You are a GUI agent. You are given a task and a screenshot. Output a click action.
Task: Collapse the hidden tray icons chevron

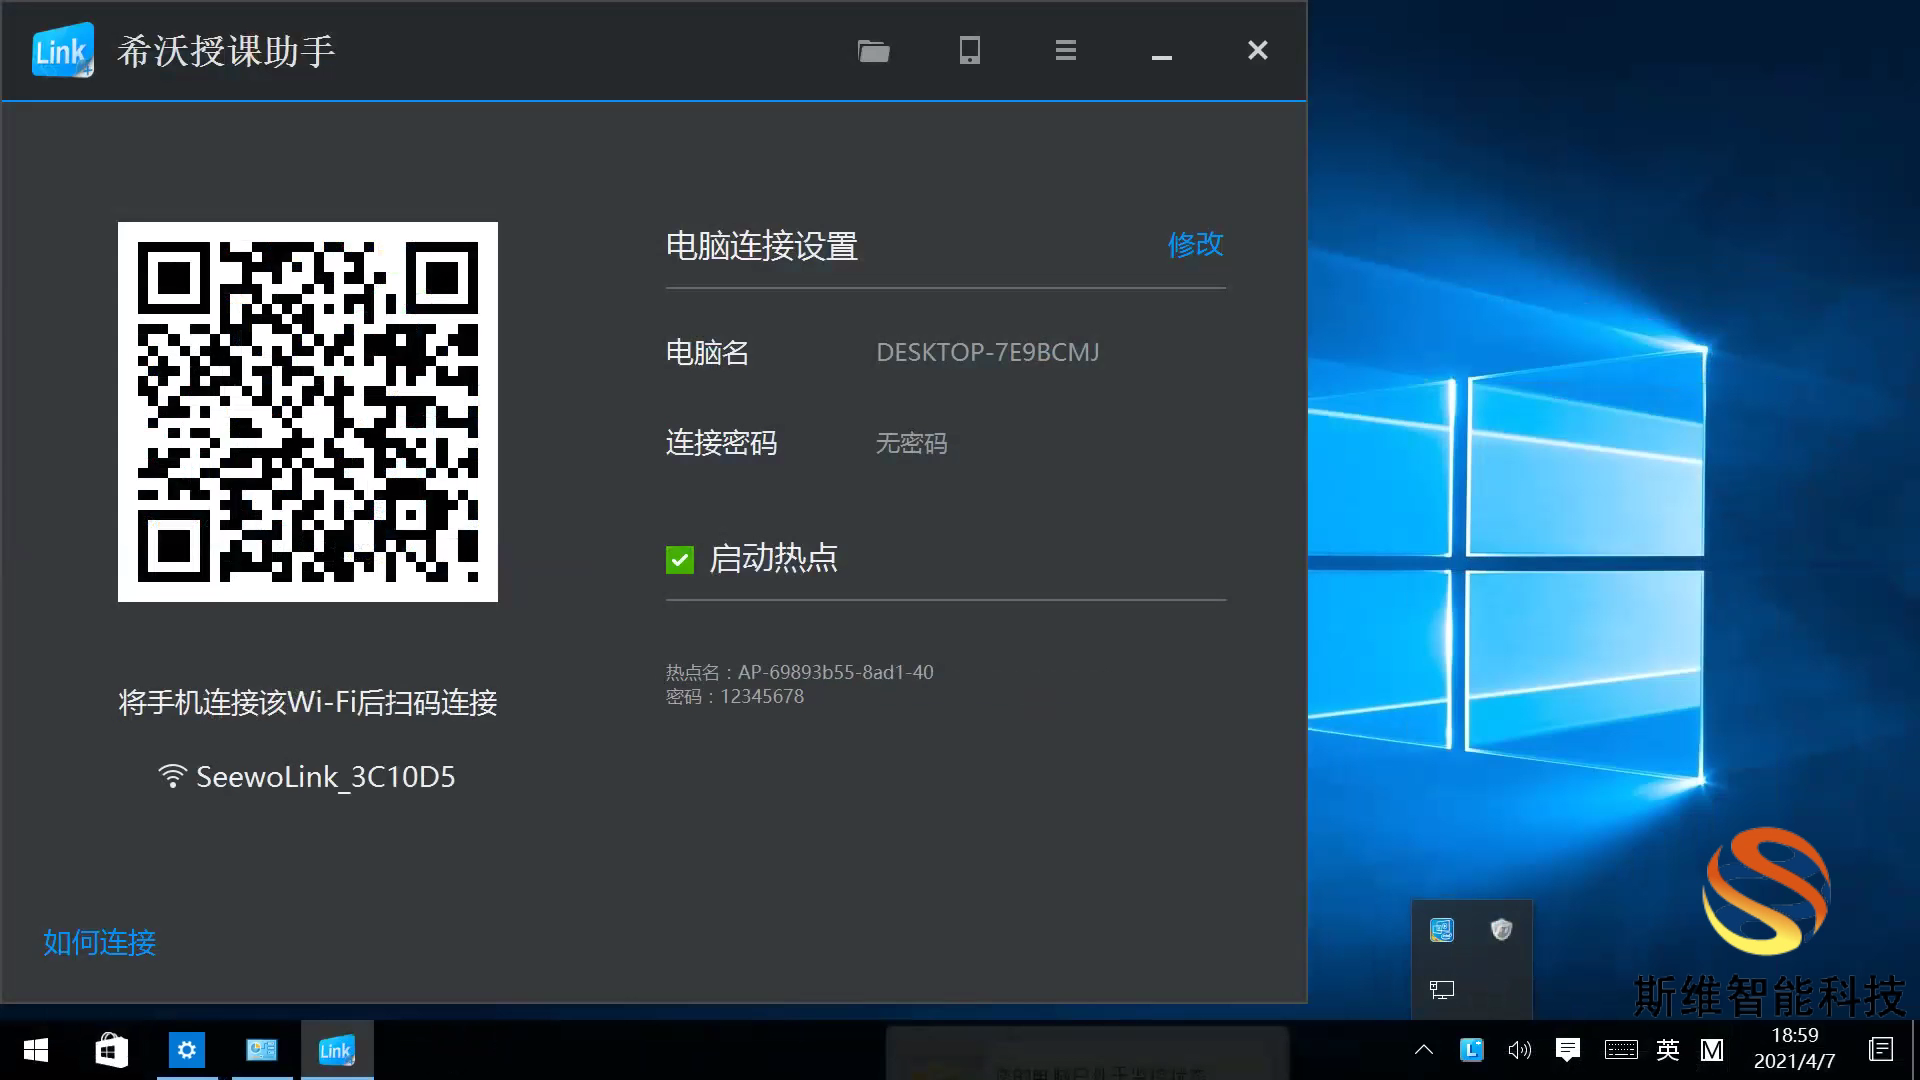1424,1050
